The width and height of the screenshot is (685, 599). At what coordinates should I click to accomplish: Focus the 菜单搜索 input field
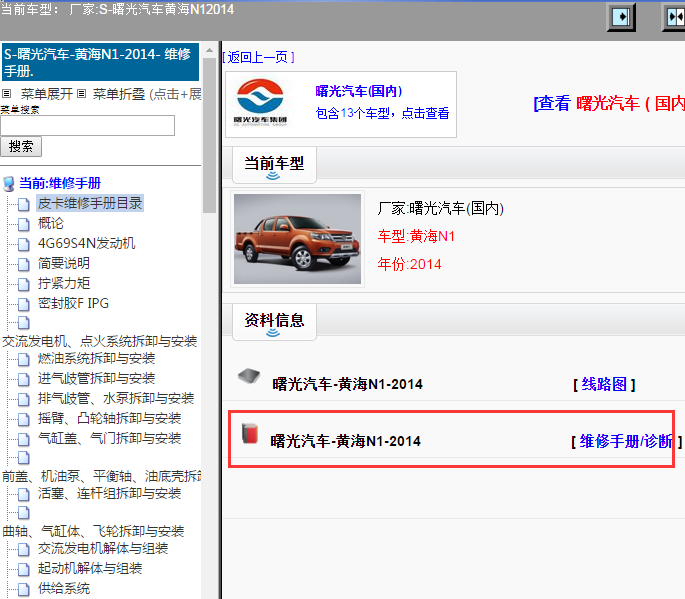[87, 125]
